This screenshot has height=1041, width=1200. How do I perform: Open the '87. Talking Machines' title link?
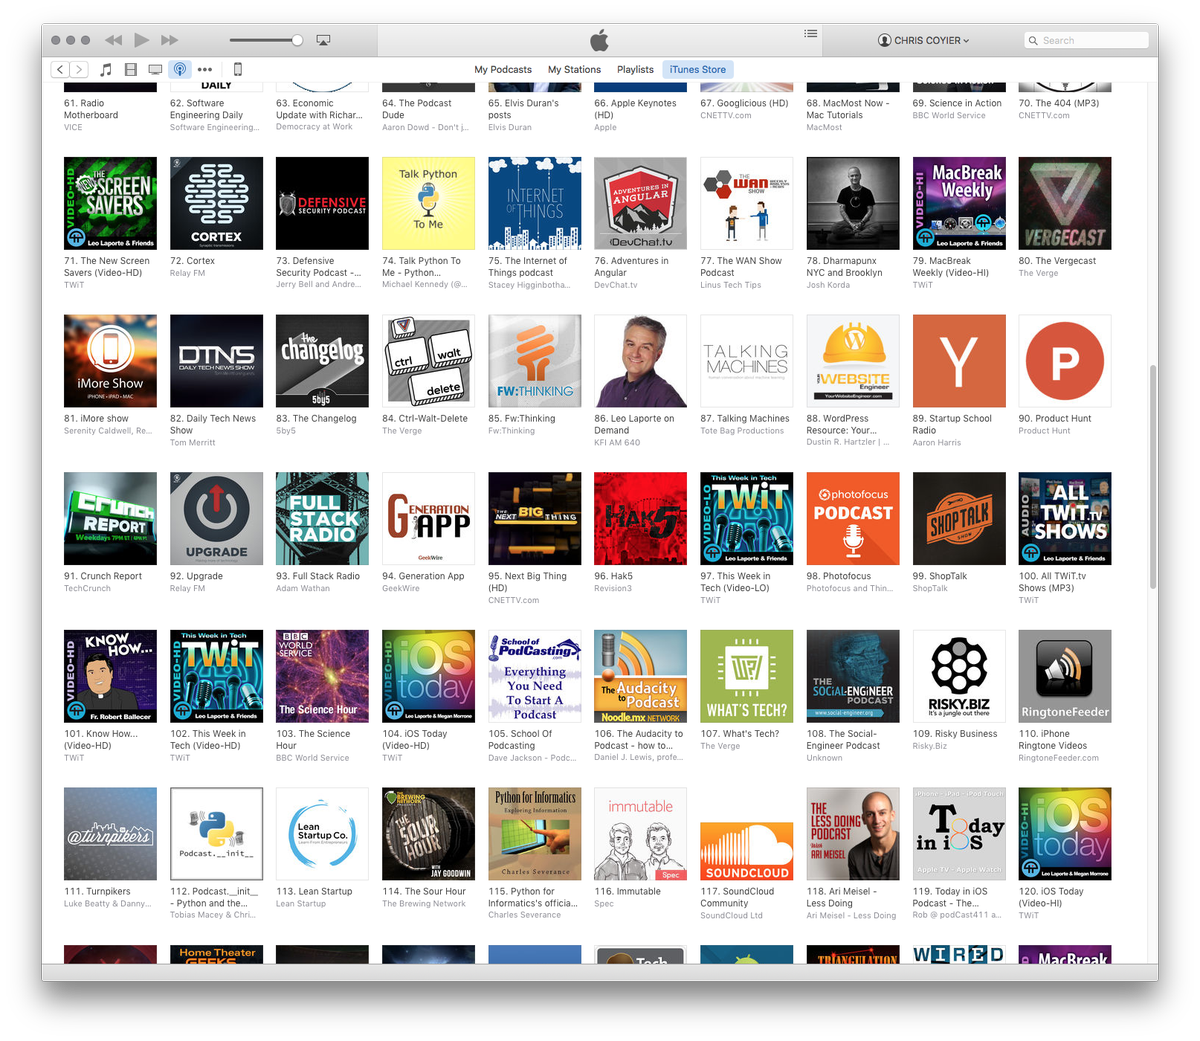[745, 419]
